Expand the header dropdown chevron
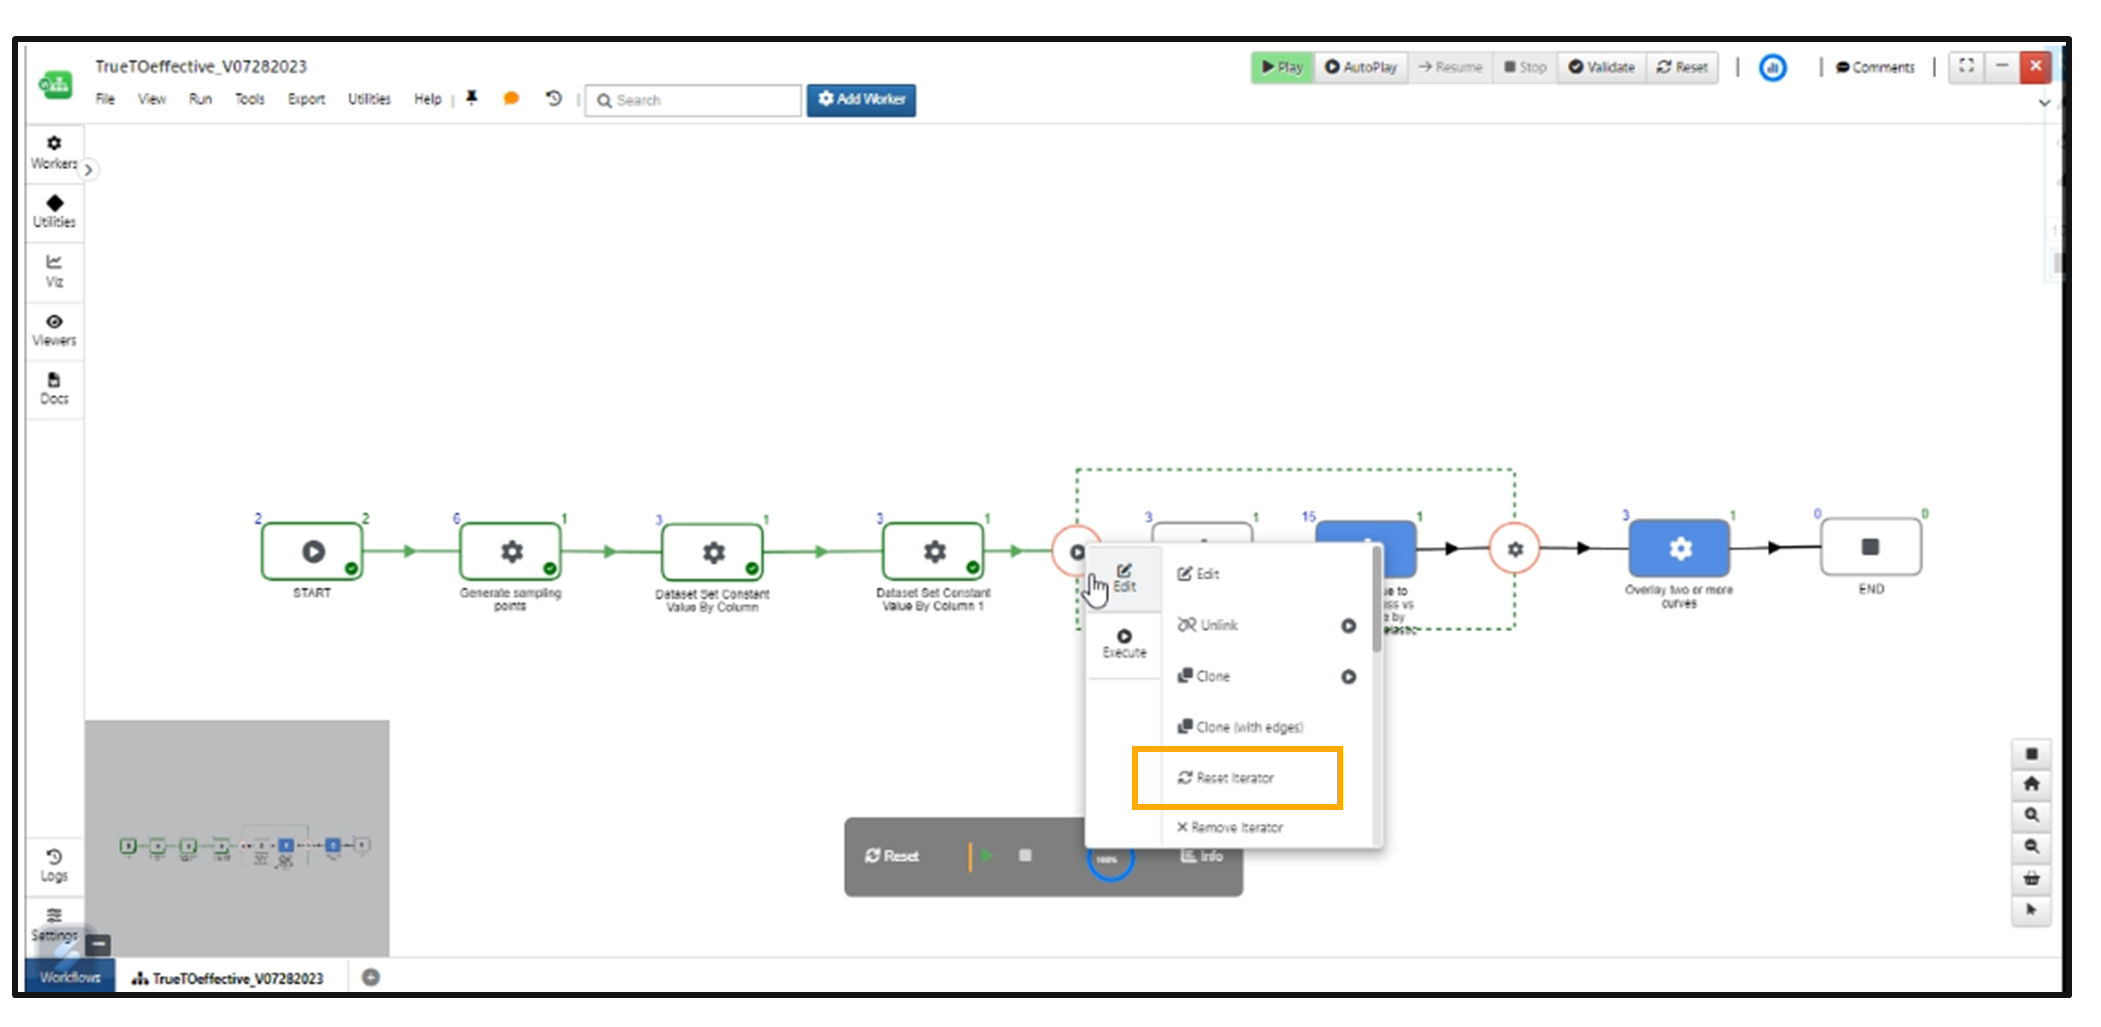The width and height of the screenshot is (2101, 1027). tap(2044, 102)
